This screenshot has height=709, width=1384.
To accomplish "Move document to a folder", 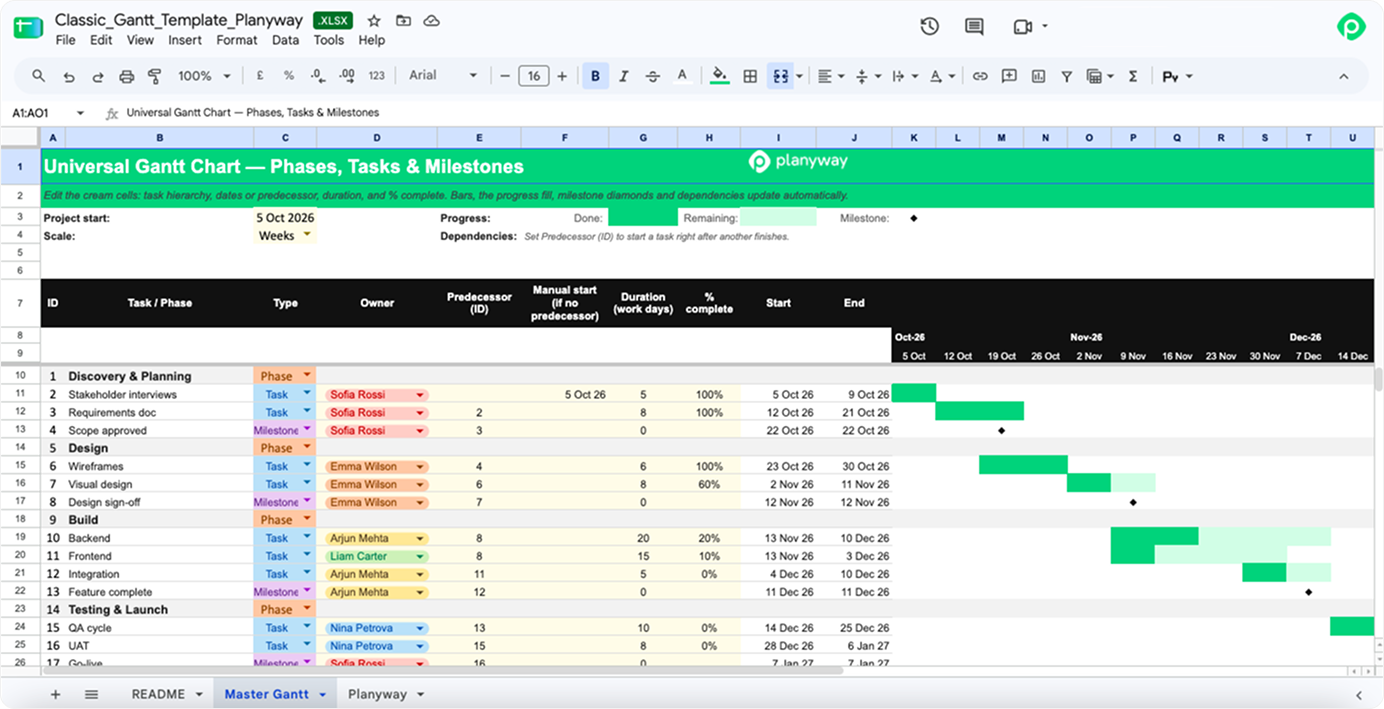I will pyautogui.click(x=403, y=21).
